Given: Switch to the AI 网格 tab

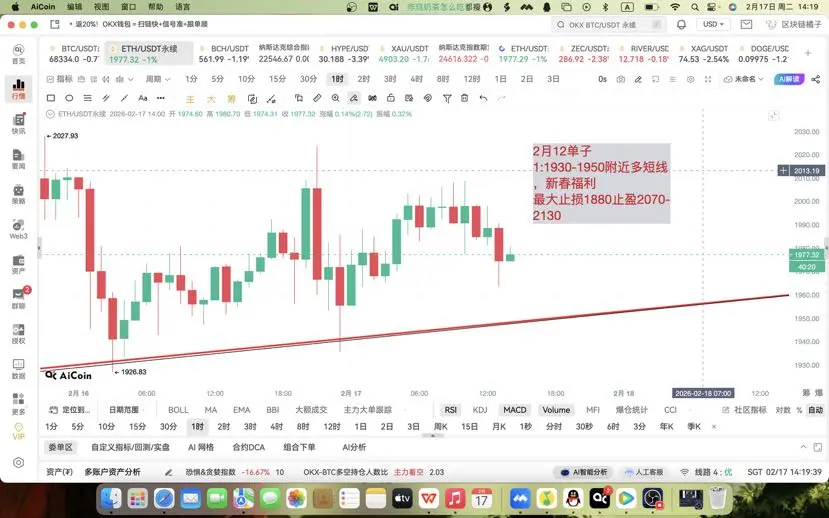Looking at the screenshot, I should (x=201, y=447).
